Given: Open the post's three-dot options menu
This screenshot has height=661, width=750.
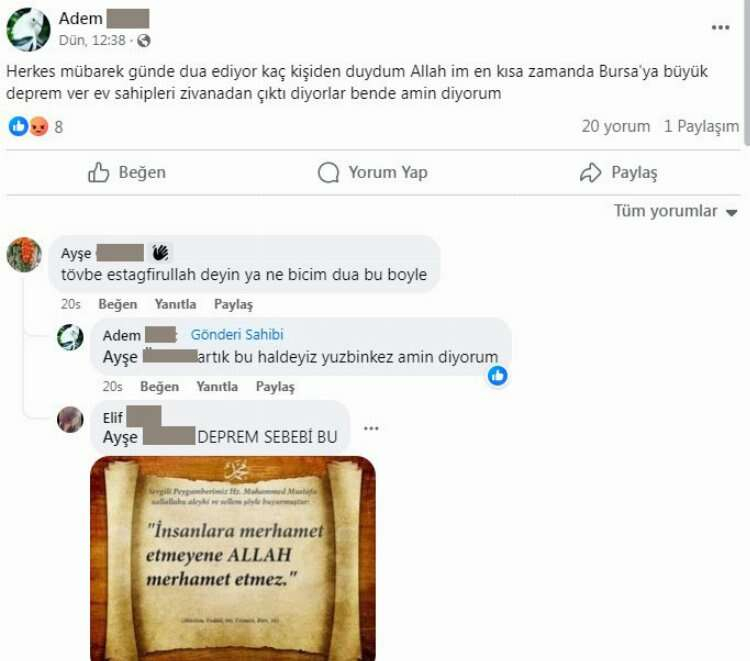Looking at the screenshot, I should point(720,27).
